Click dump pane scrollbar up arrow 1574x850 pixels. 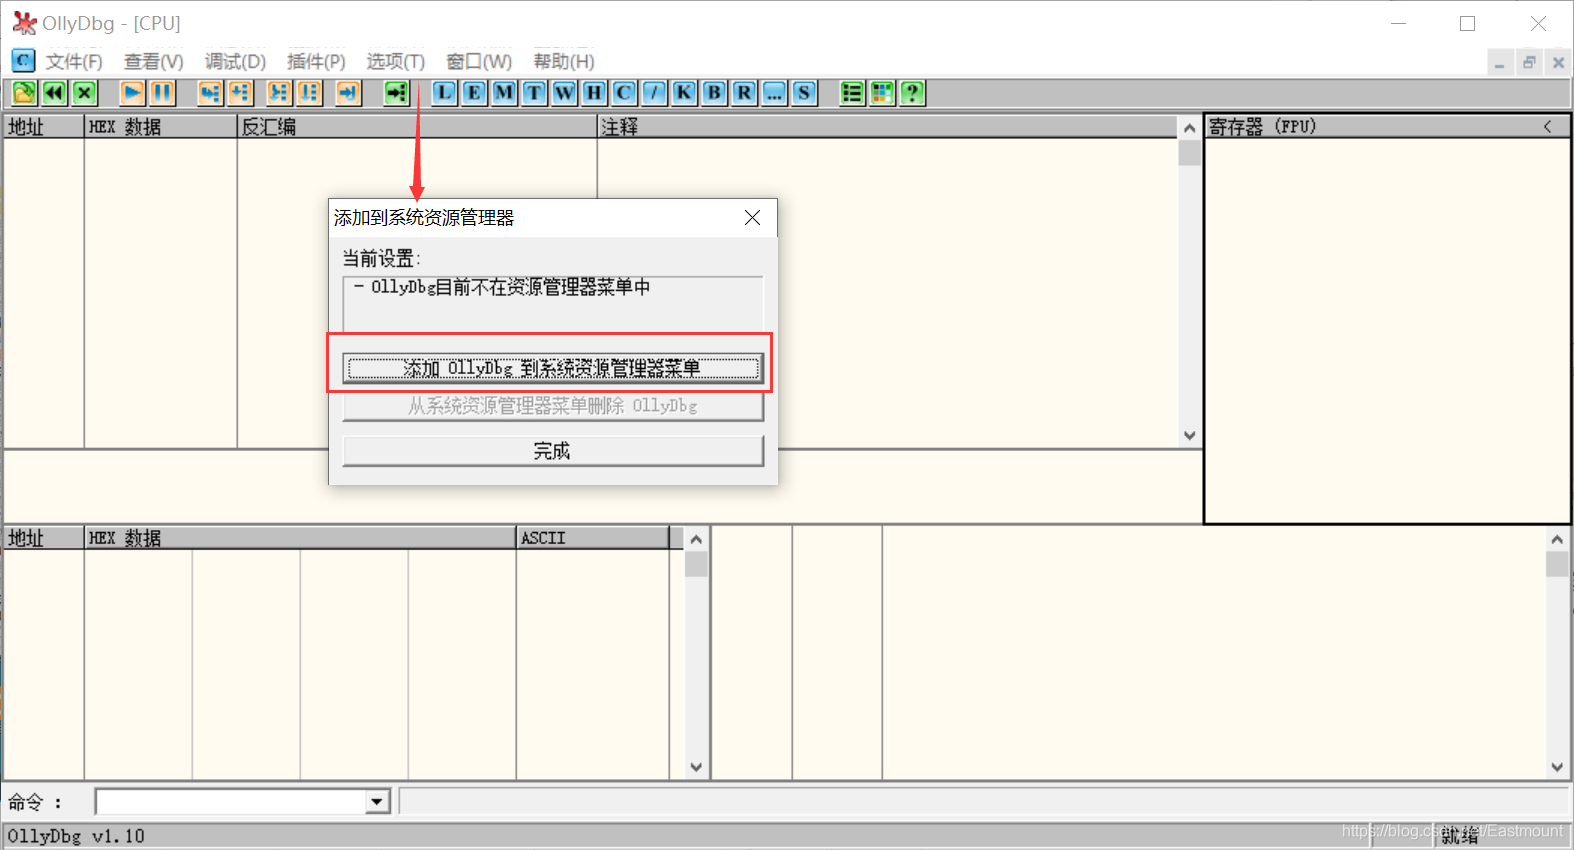[696, 539]
